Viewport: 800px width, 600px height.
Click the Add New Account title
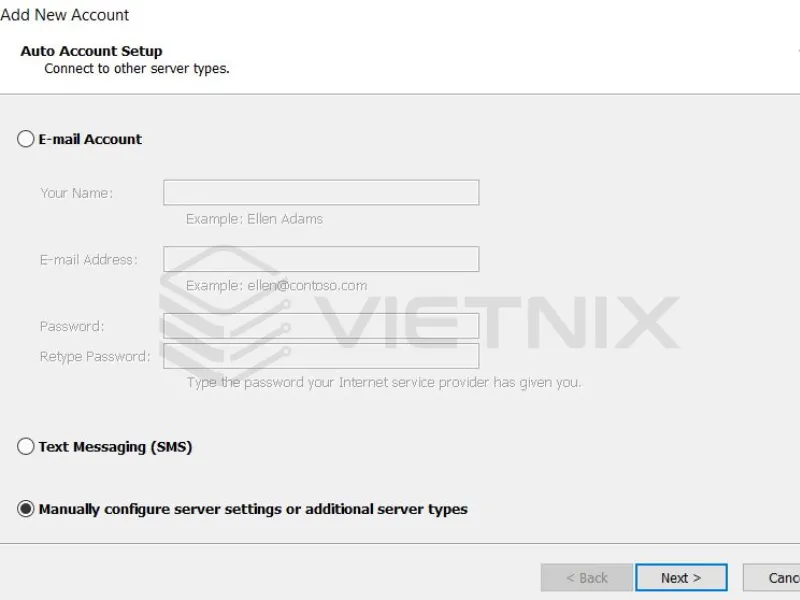tap(66, 15)
